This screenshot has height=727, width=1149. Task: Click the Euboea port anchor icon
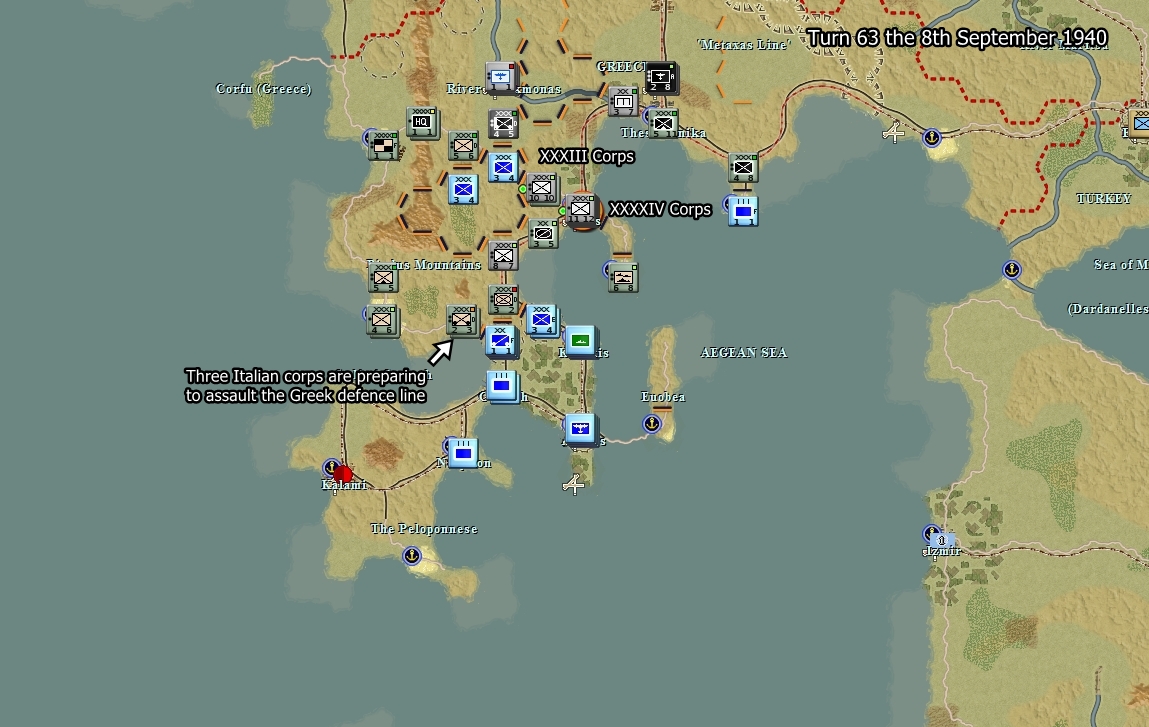(651, 424)
